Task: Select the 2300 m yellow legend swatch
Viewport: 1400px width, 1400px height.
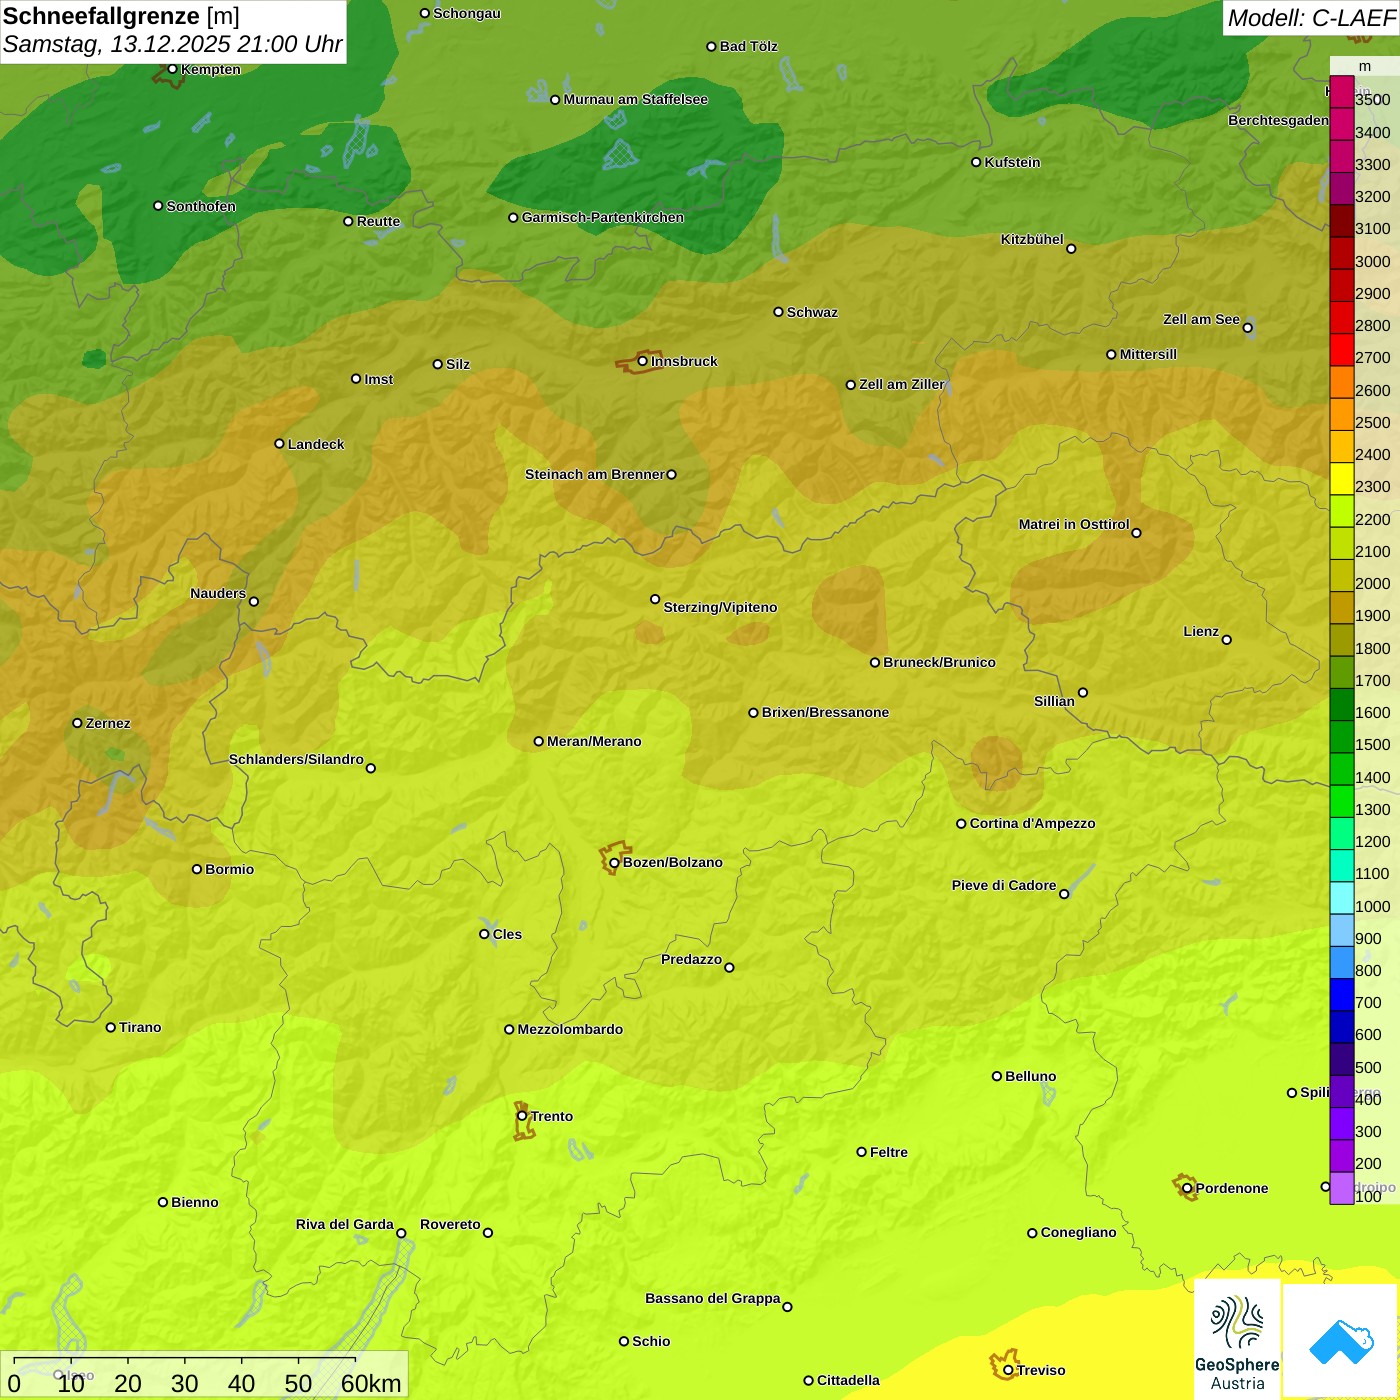Action: point(1342,479)
